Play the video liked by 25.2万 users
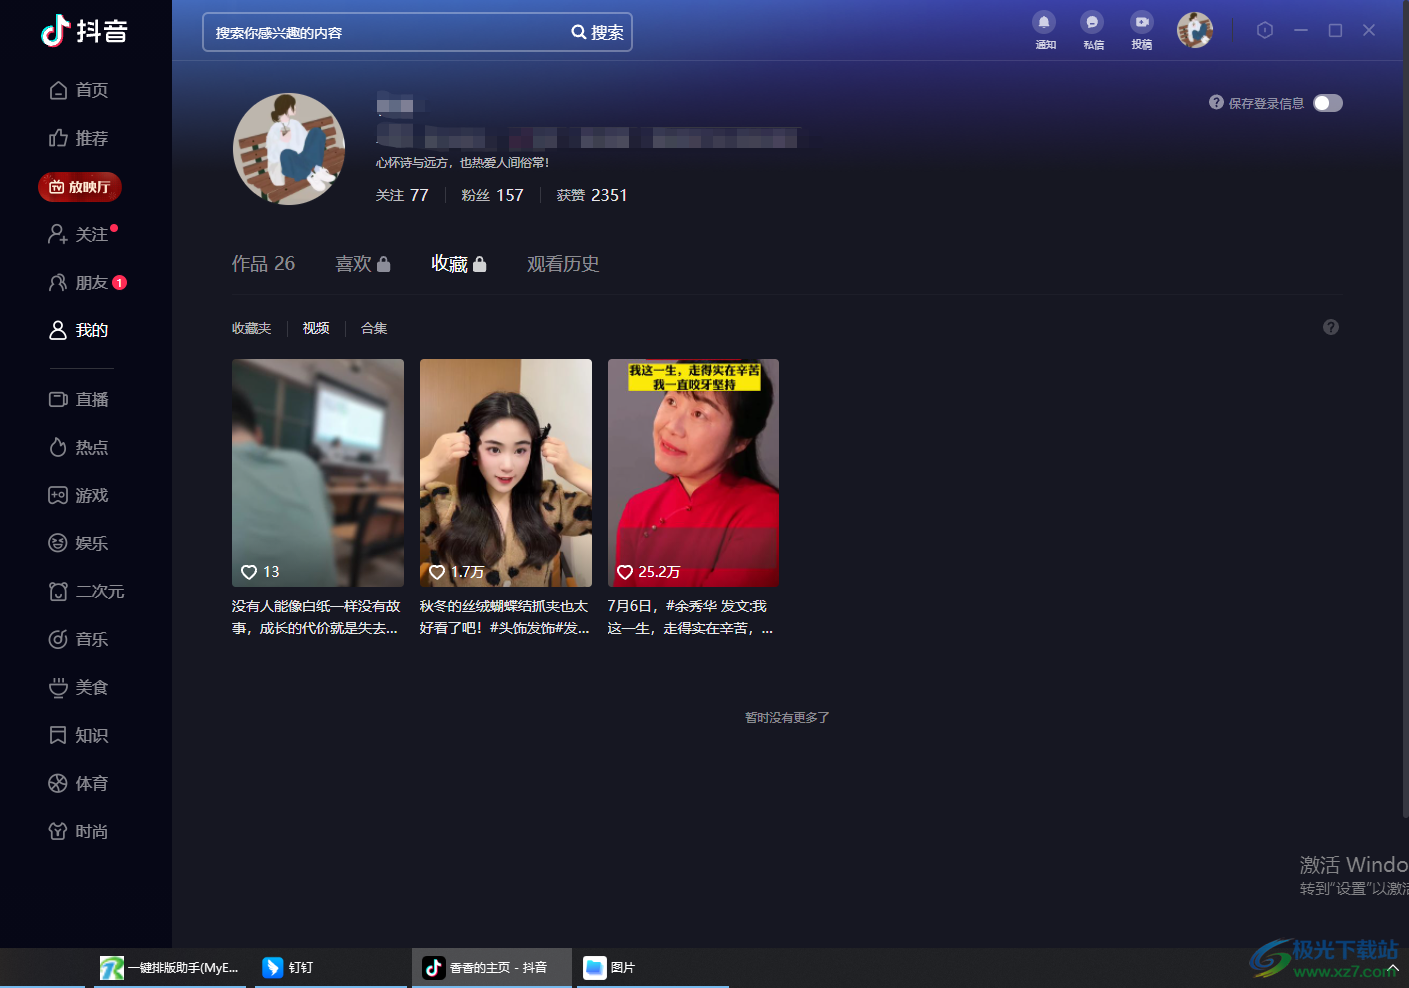Image resolution: width=1409 pixels, height=988 pixels. click(x=693, y=473)
